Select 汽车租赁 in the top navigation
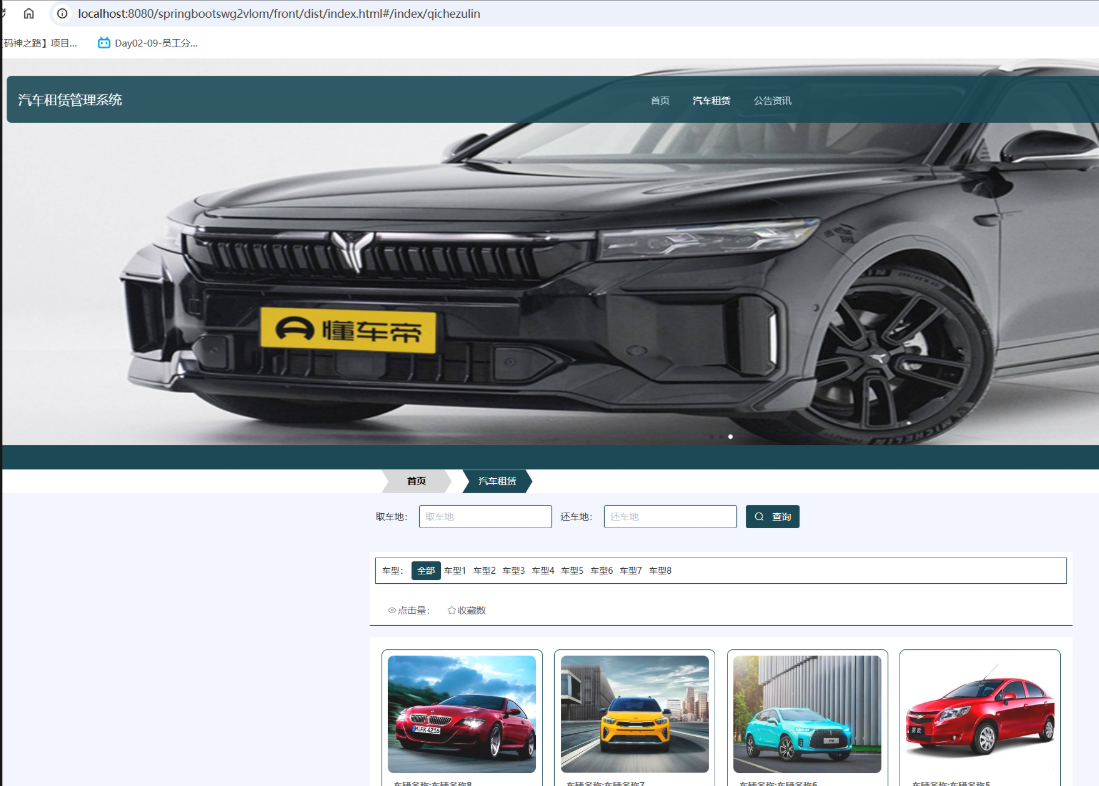Viewport: 1099px width, 786px height. 711,101
